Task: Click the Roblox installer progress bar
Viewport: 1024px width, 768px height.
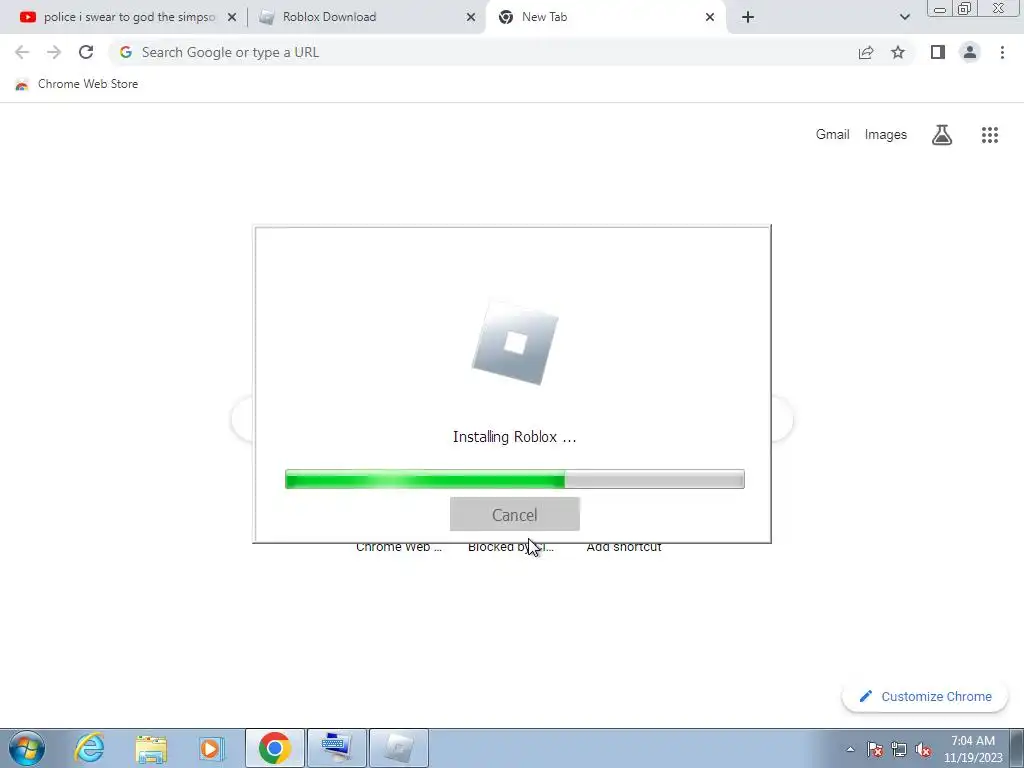Action: click(515, 479)
